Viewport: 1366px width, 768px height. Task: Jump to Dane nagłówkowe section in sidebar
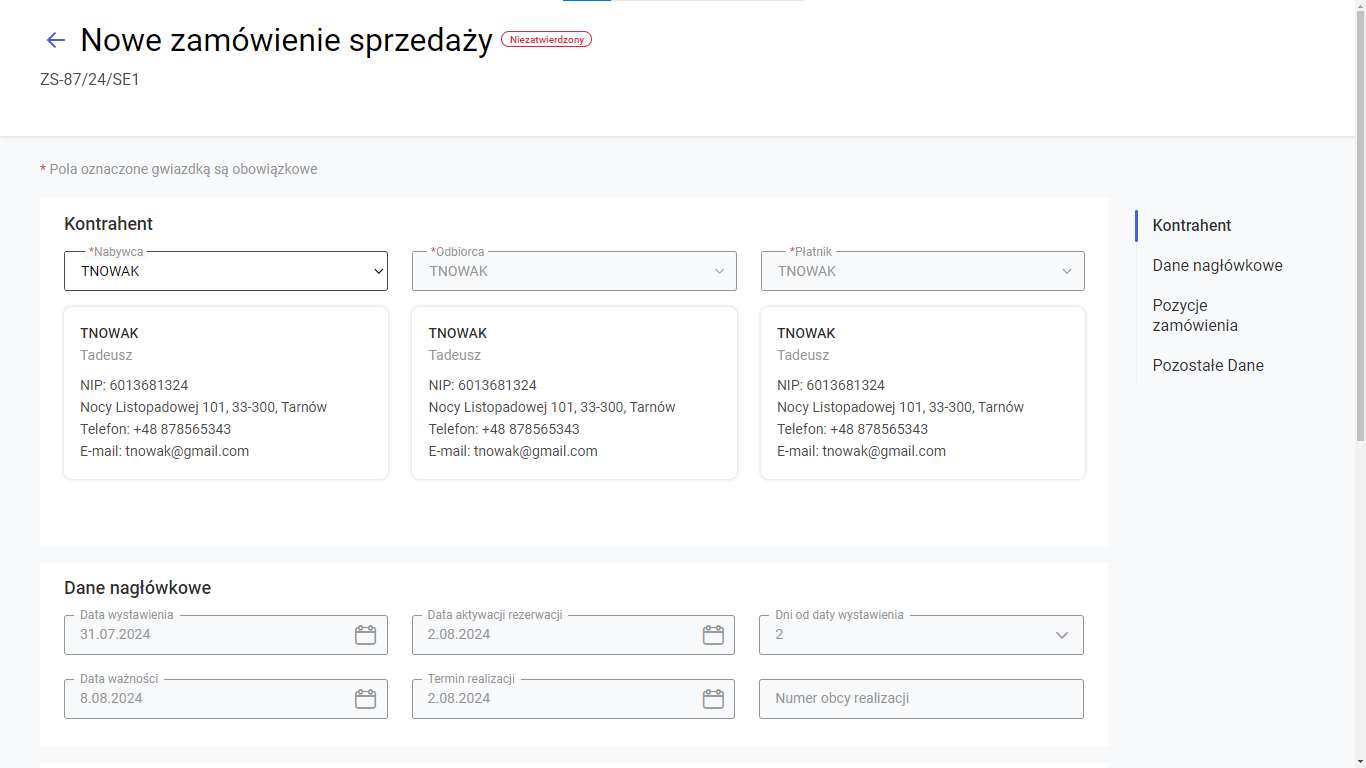1217,266
